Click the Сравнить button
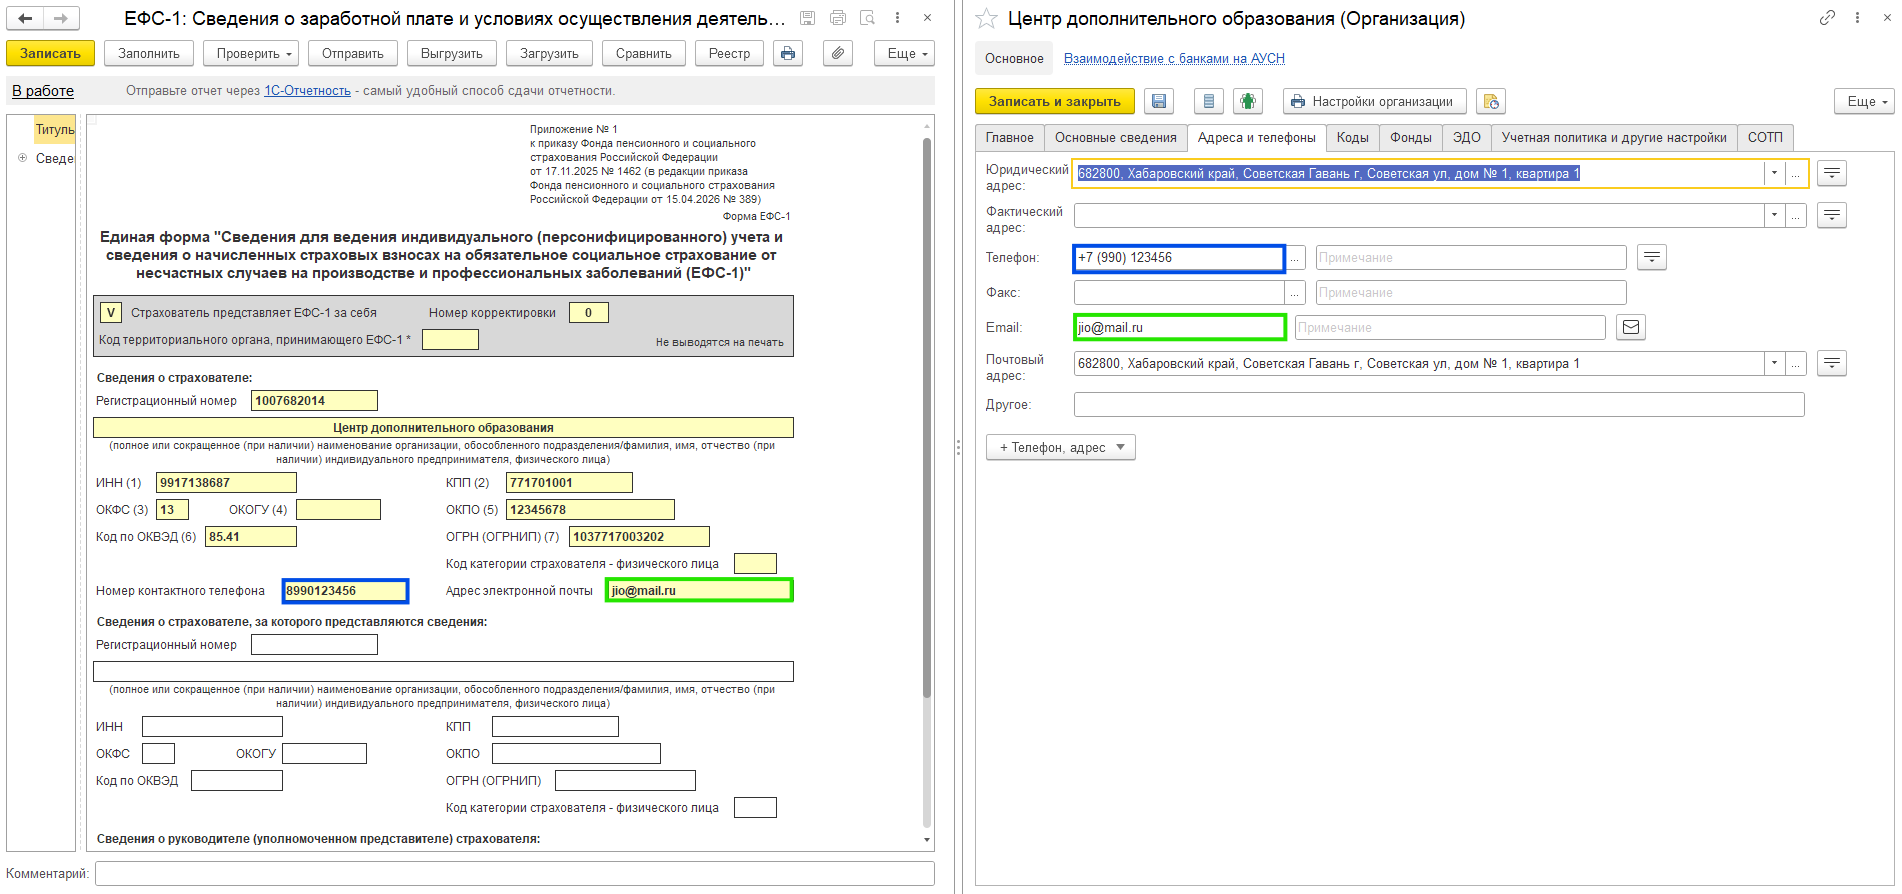The height and width of the screenshot is (894, 1902). coord(644,54)
